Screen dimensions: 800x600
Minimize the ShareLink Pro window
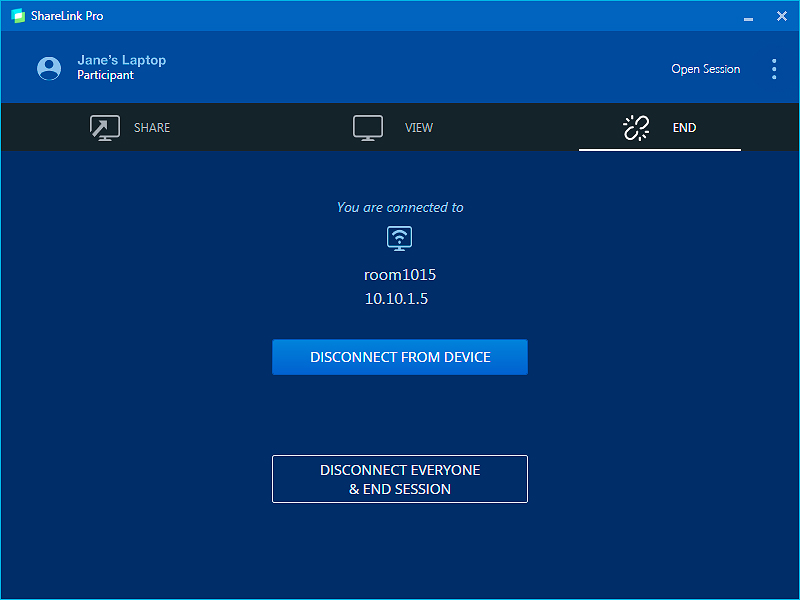[x=748, y=17]
